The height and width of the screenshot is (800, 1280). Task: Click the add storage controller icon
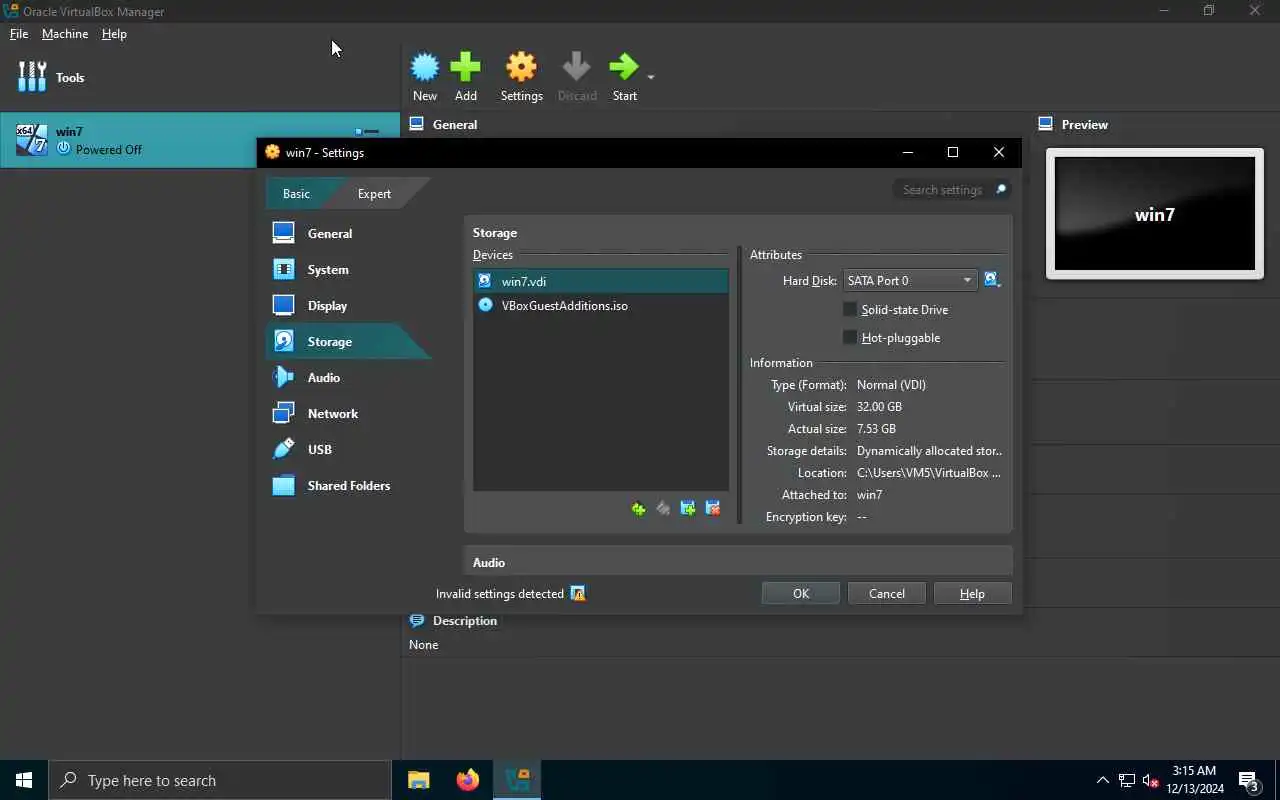[688, 508]
